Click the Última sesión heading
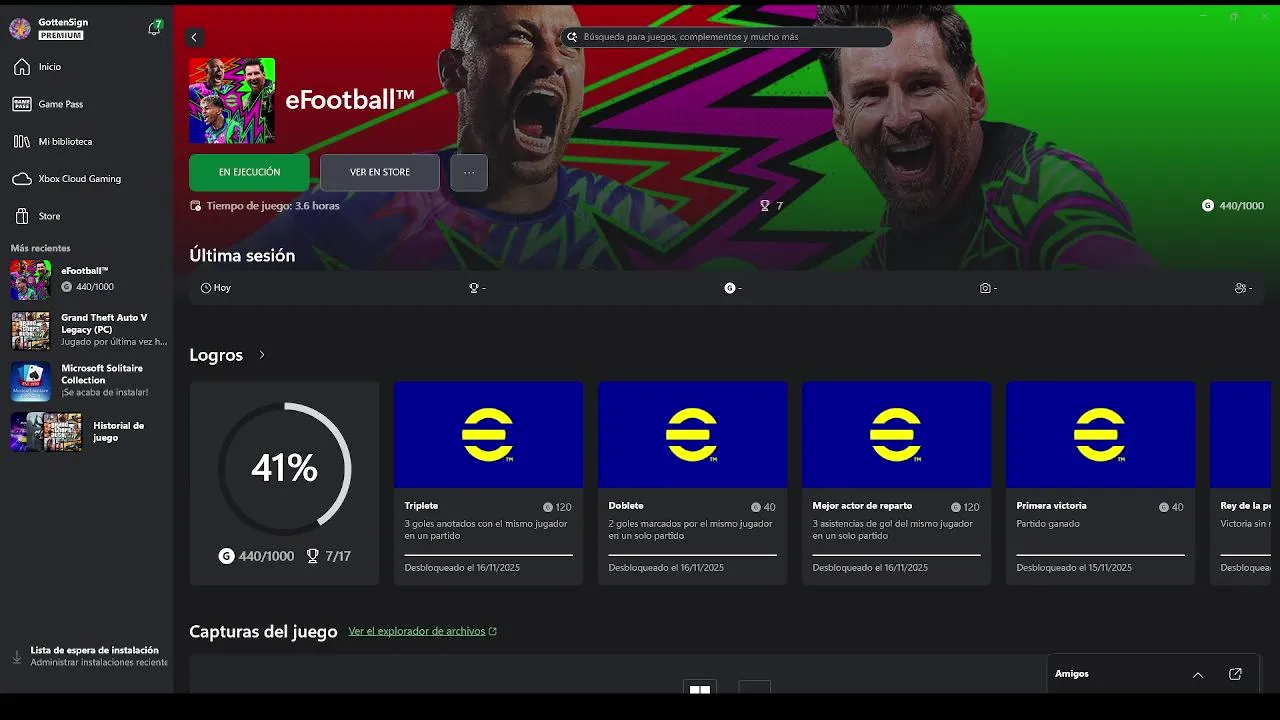The image size is (1280, 720). [x=242, y=255]
